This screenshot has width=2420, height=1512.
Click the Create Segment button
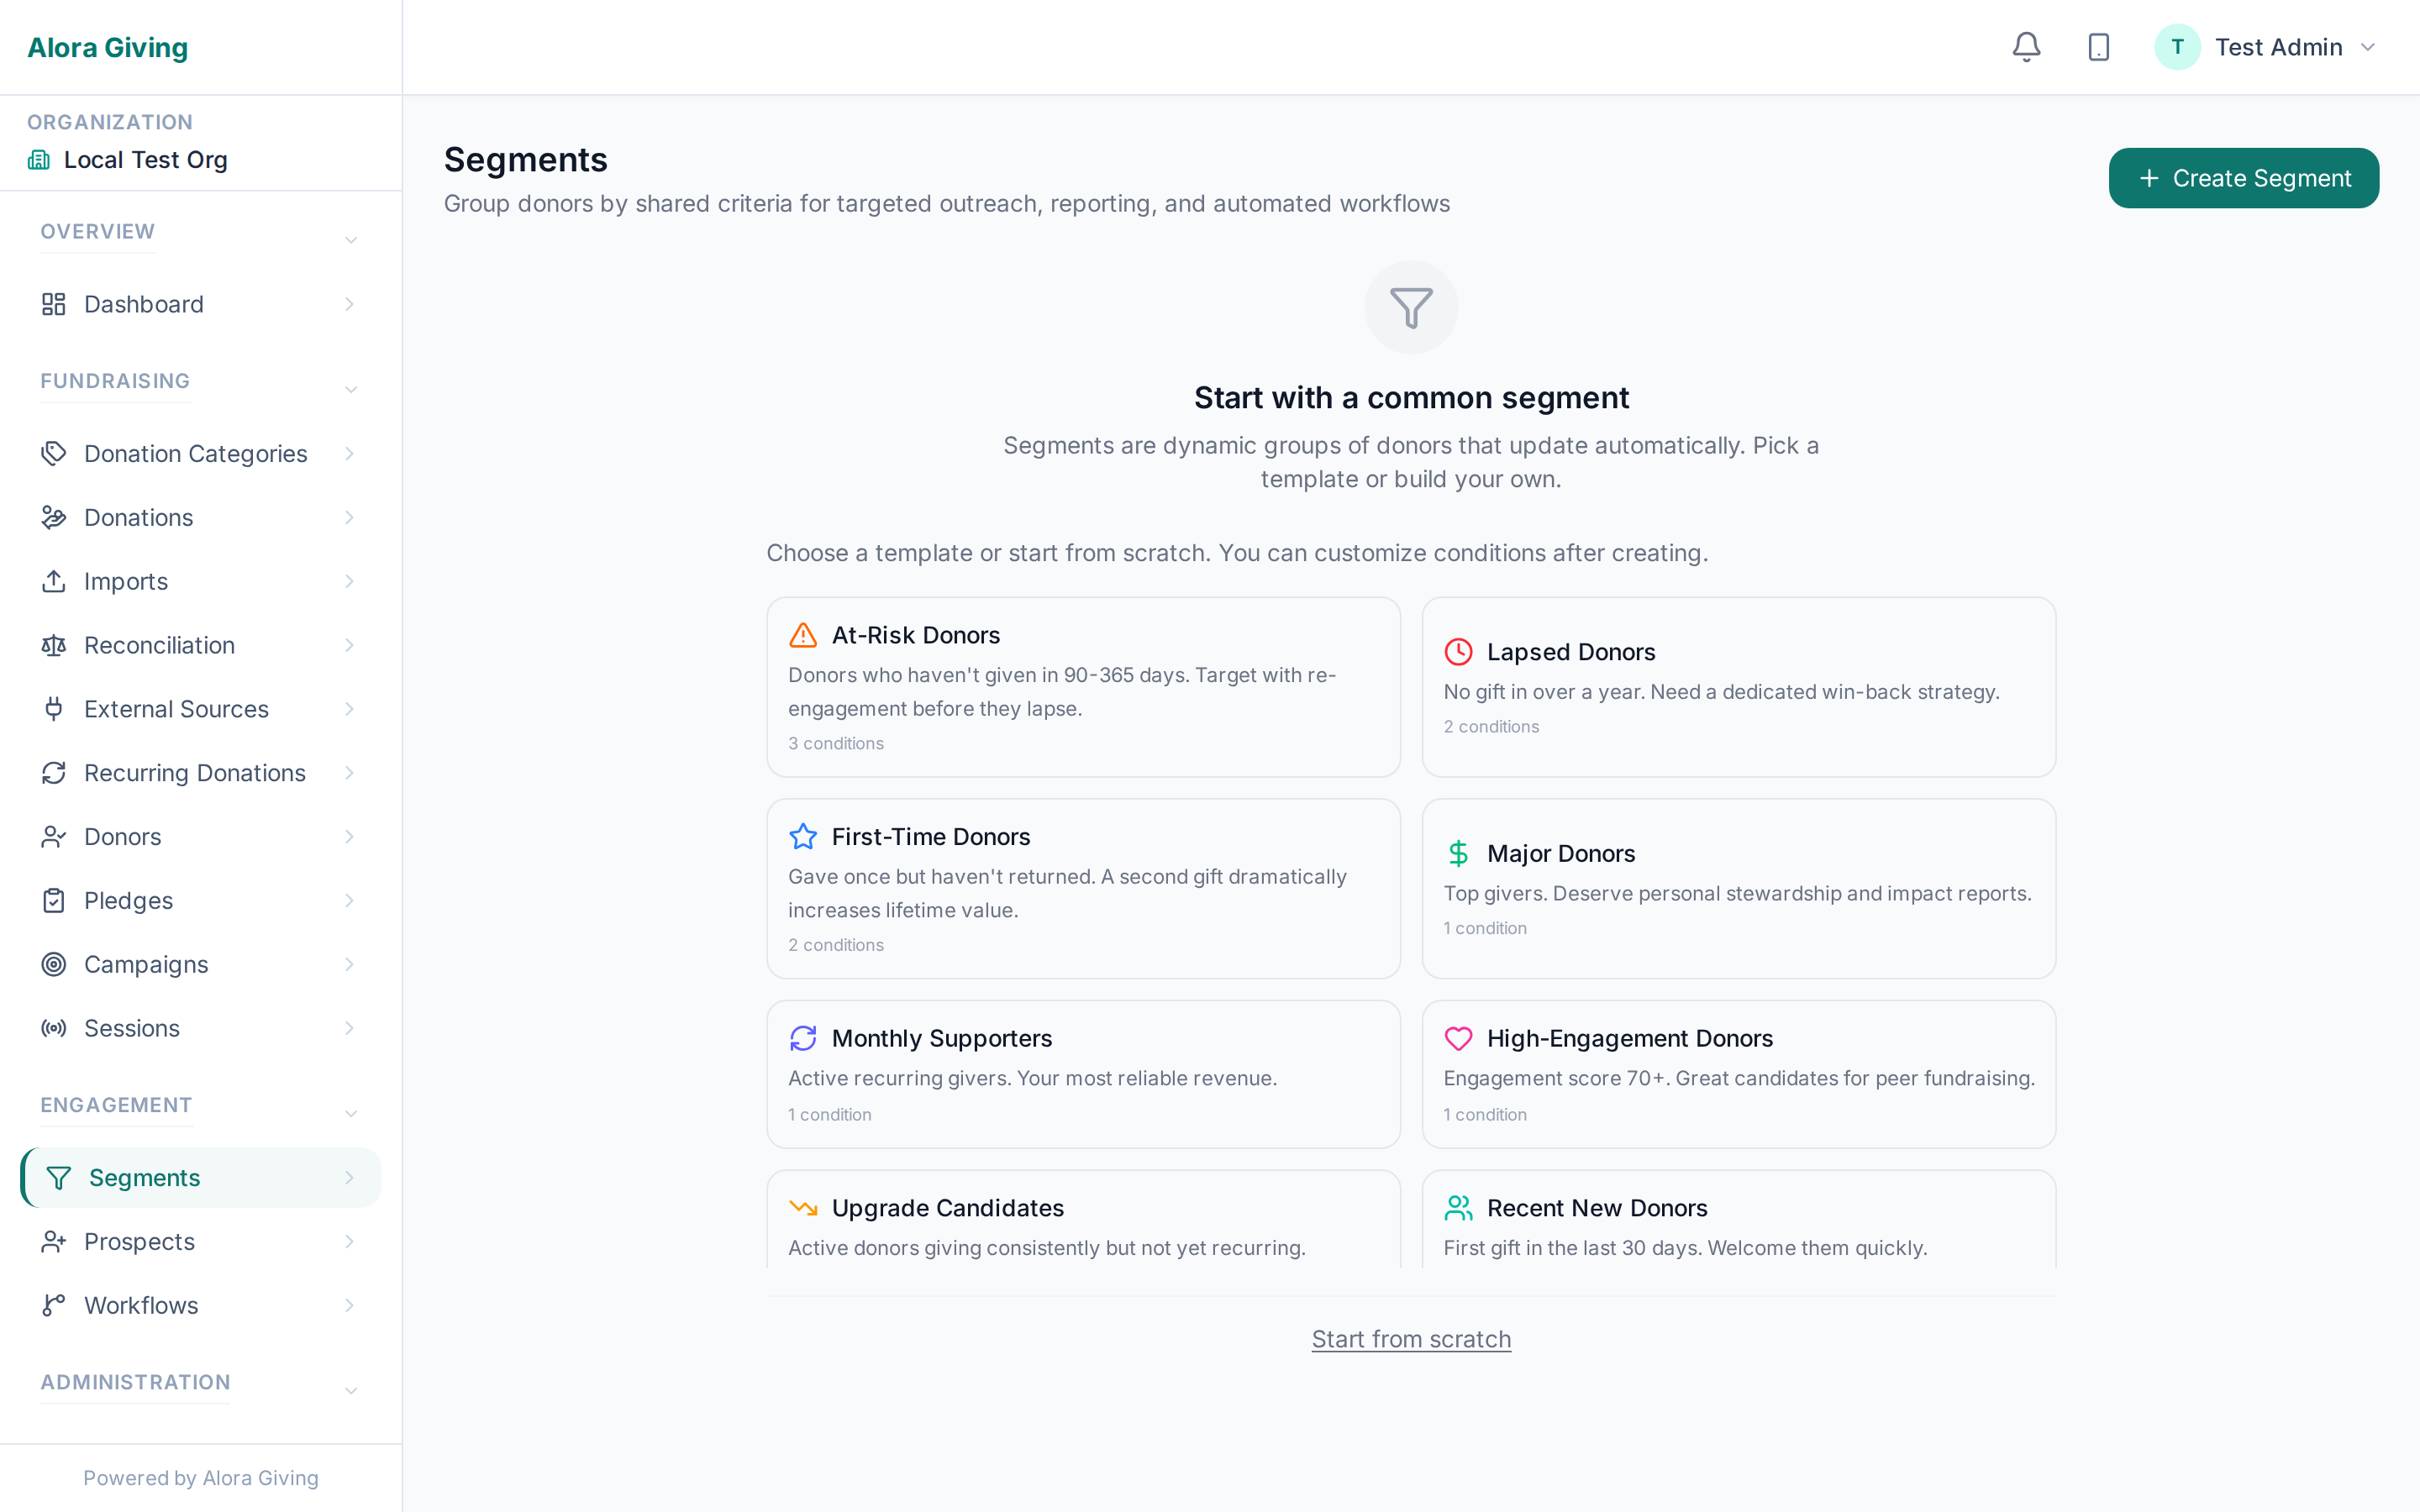pyautogui.click(x=2243, y=178)
